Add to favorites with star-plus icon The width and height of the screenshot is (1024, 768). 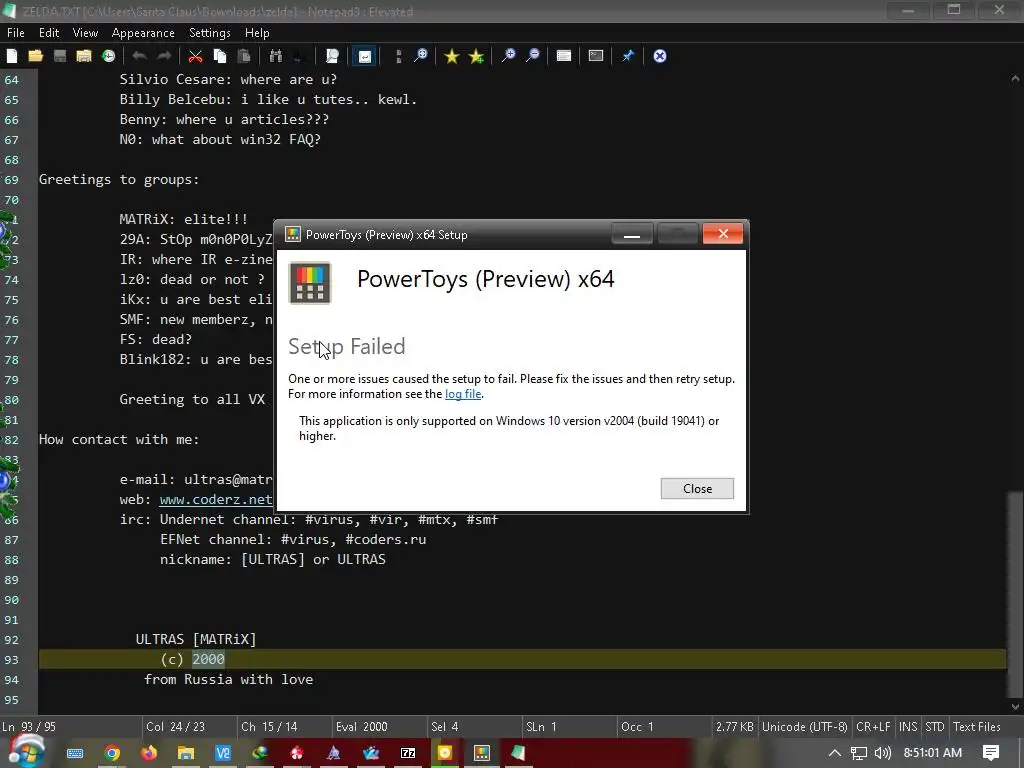click(476, 56)
